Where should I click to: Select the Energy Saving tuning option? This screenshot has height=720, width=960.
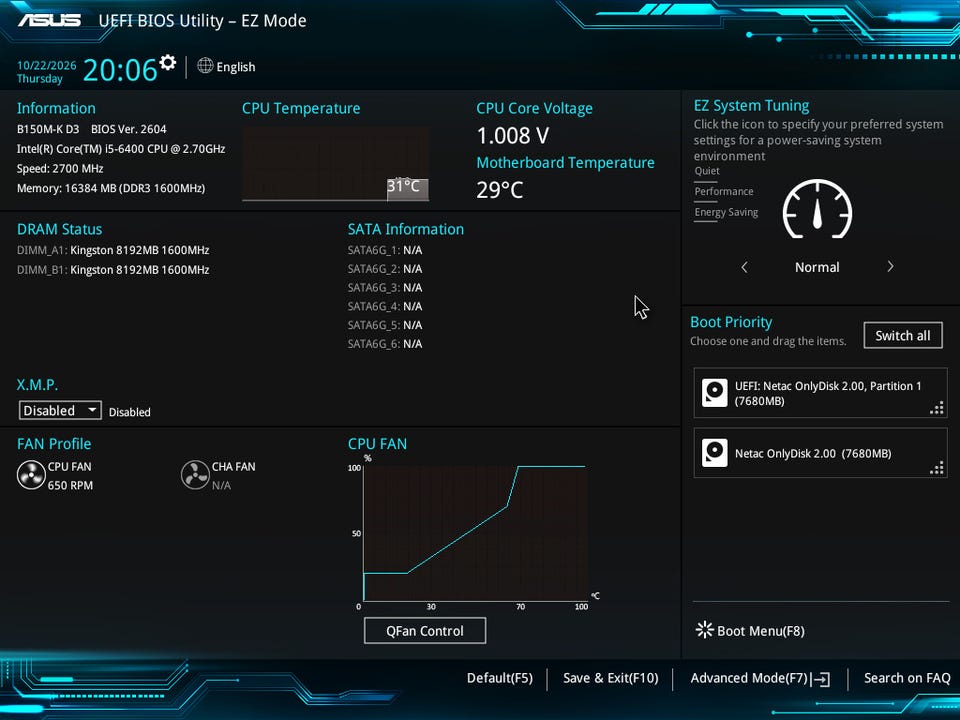coord(726,212)
